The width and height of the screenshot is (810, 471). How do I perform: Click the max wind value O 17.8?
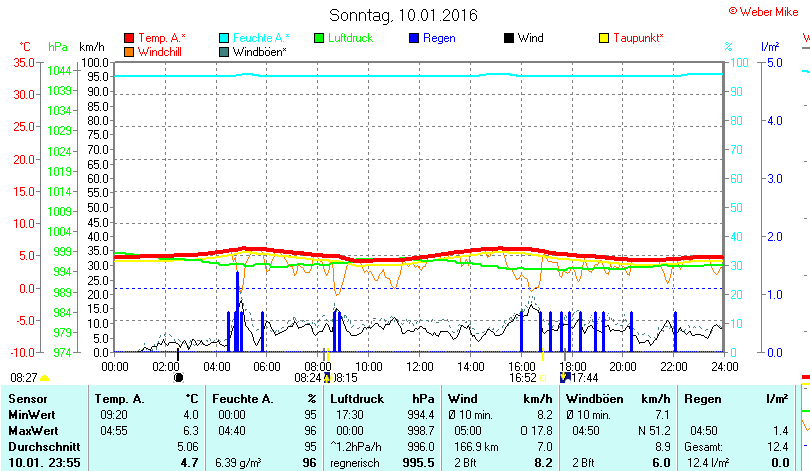(536, 431)
